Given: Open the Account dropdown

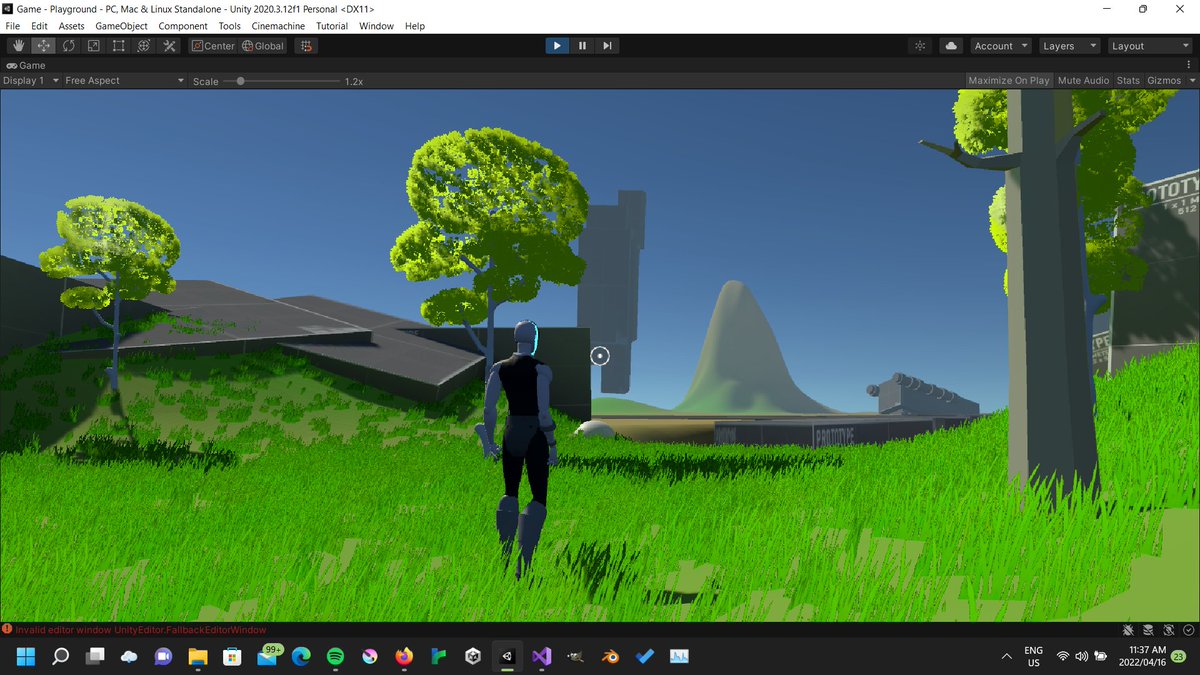Looking at the screenshot, I should point(1000,46).
